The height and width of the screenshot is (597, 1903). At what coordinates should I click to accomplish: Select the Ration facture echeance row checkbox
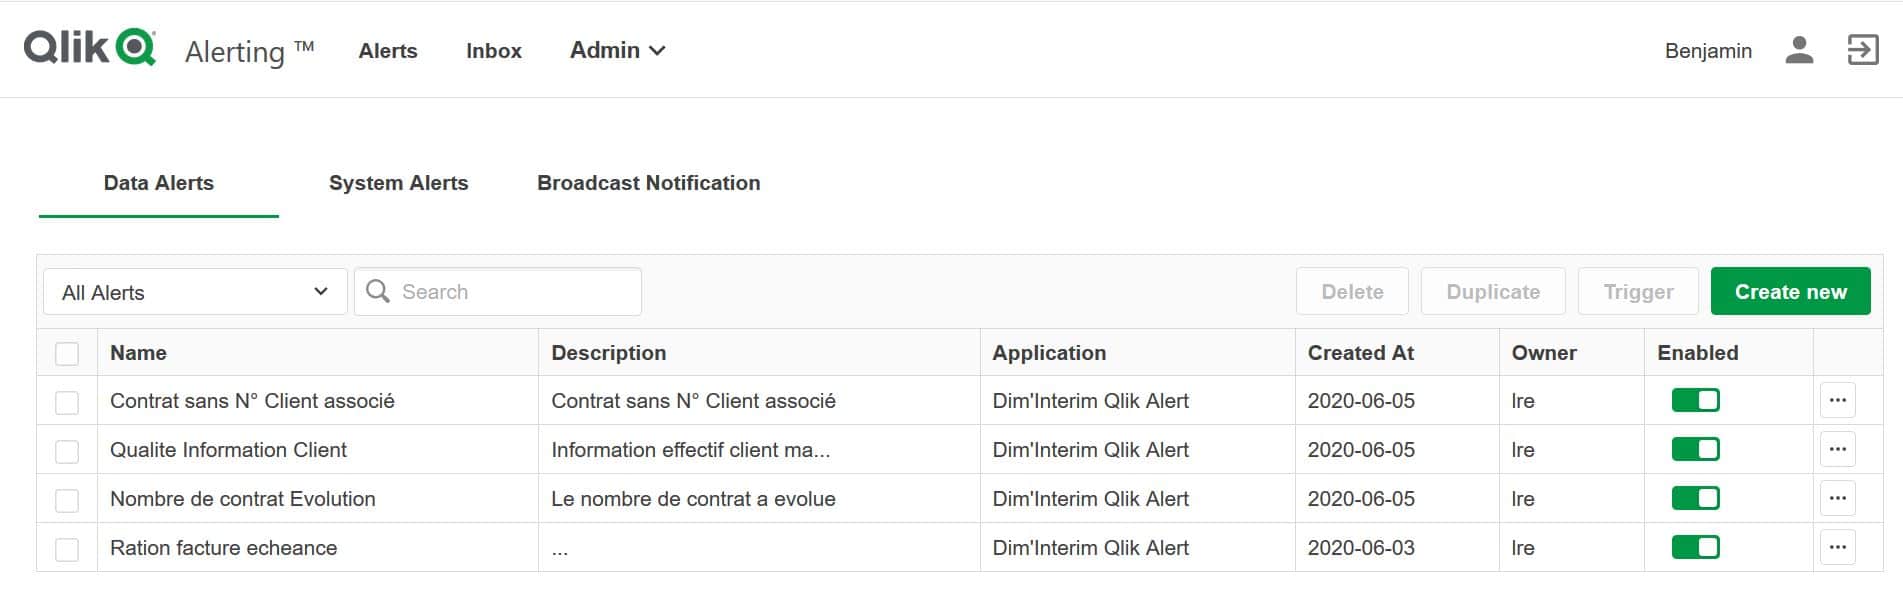point(67,549)
